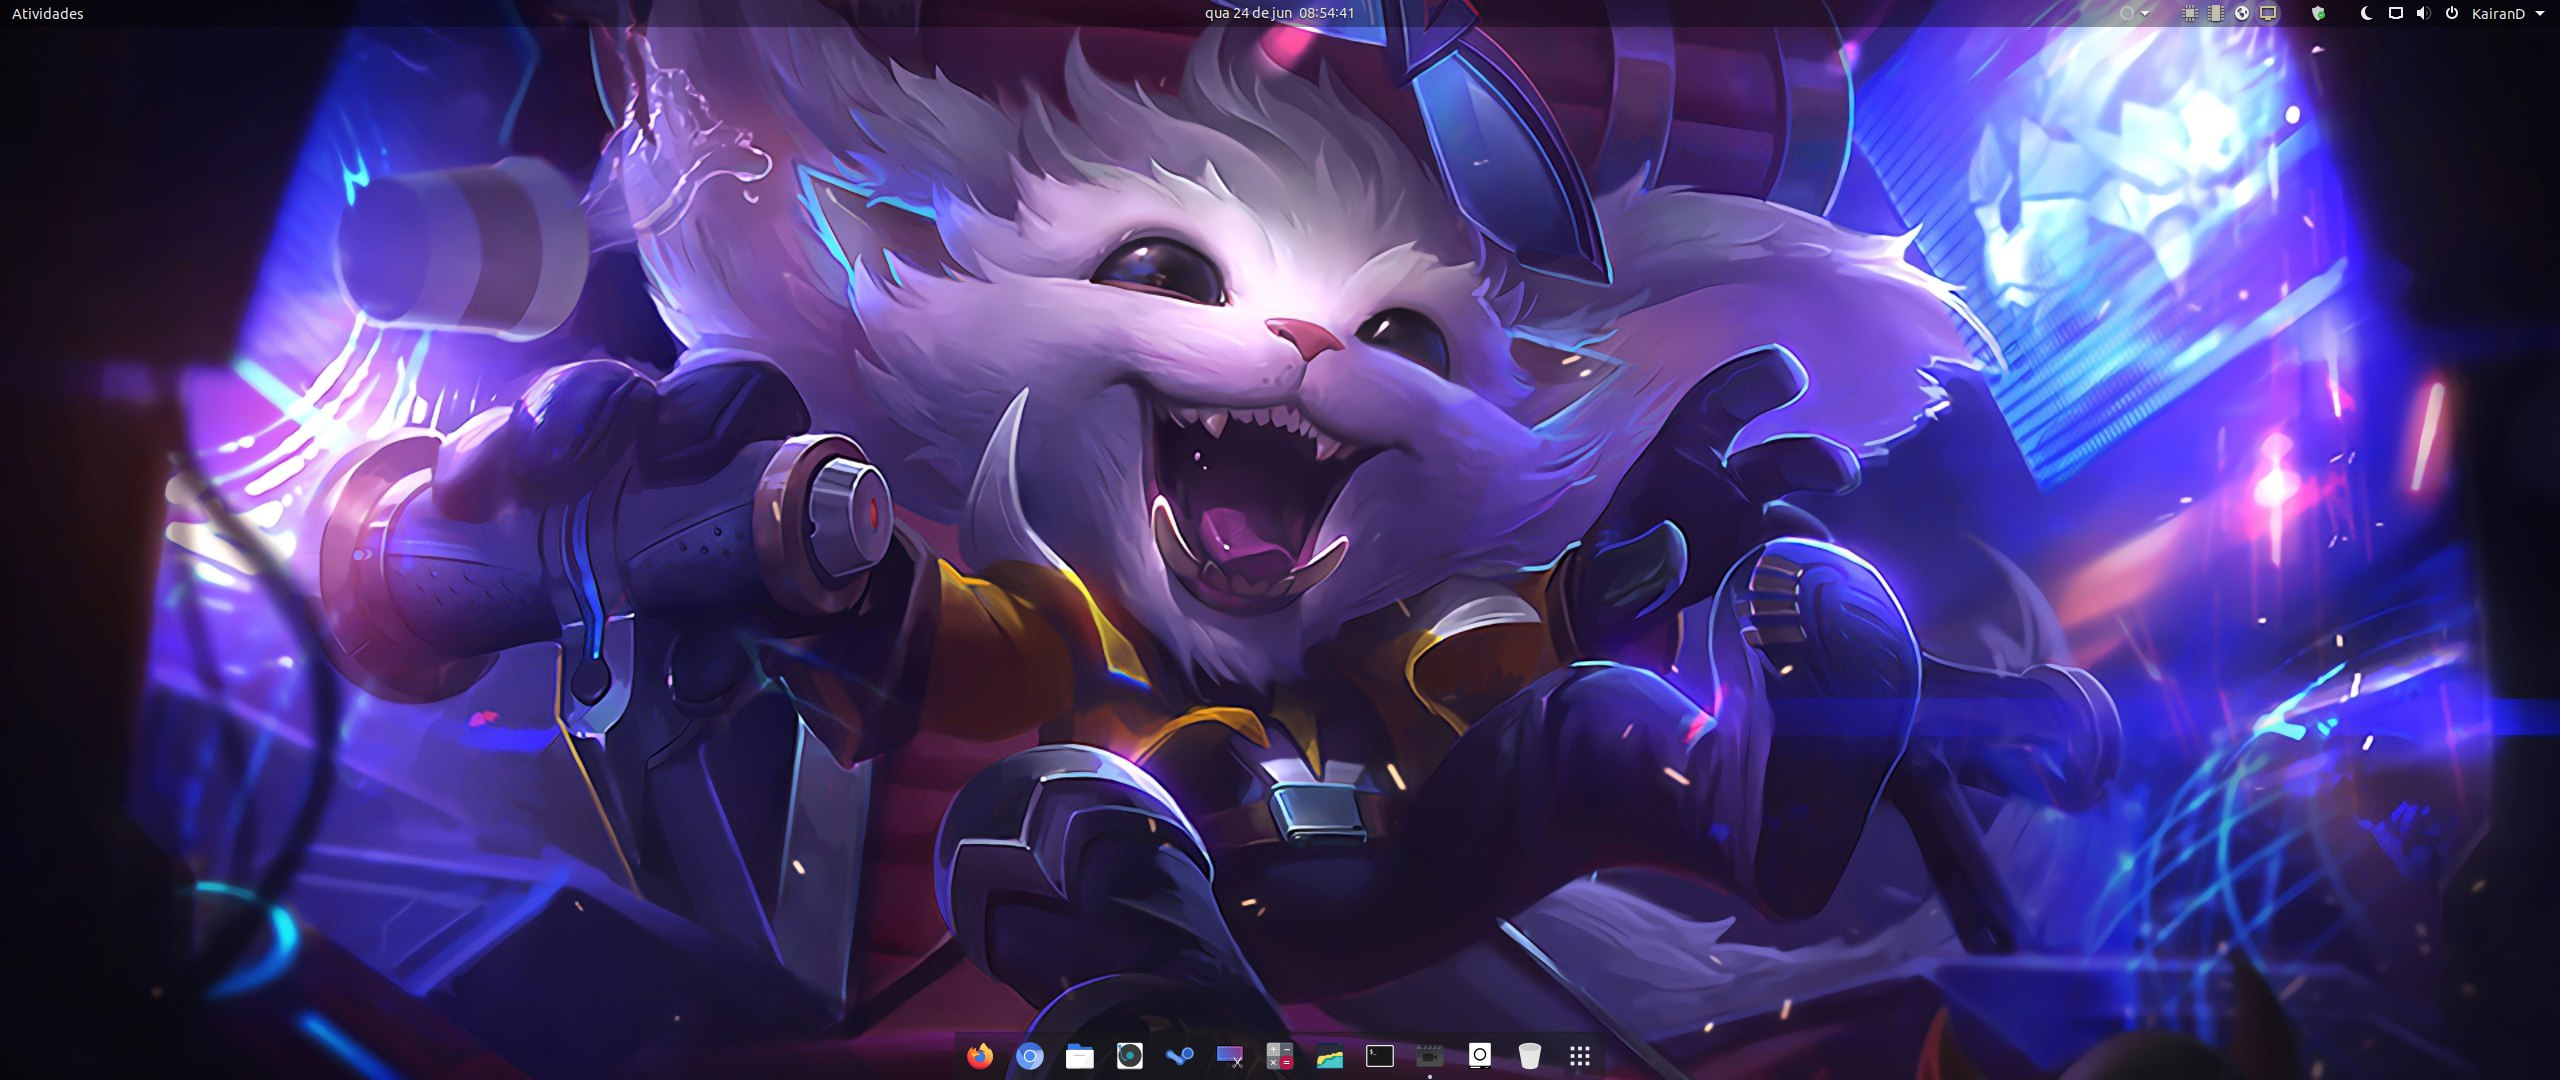This screenshot has width=2560, height=1080.
Task: Launch Steam from the dock
Action: [1180, 1056]
